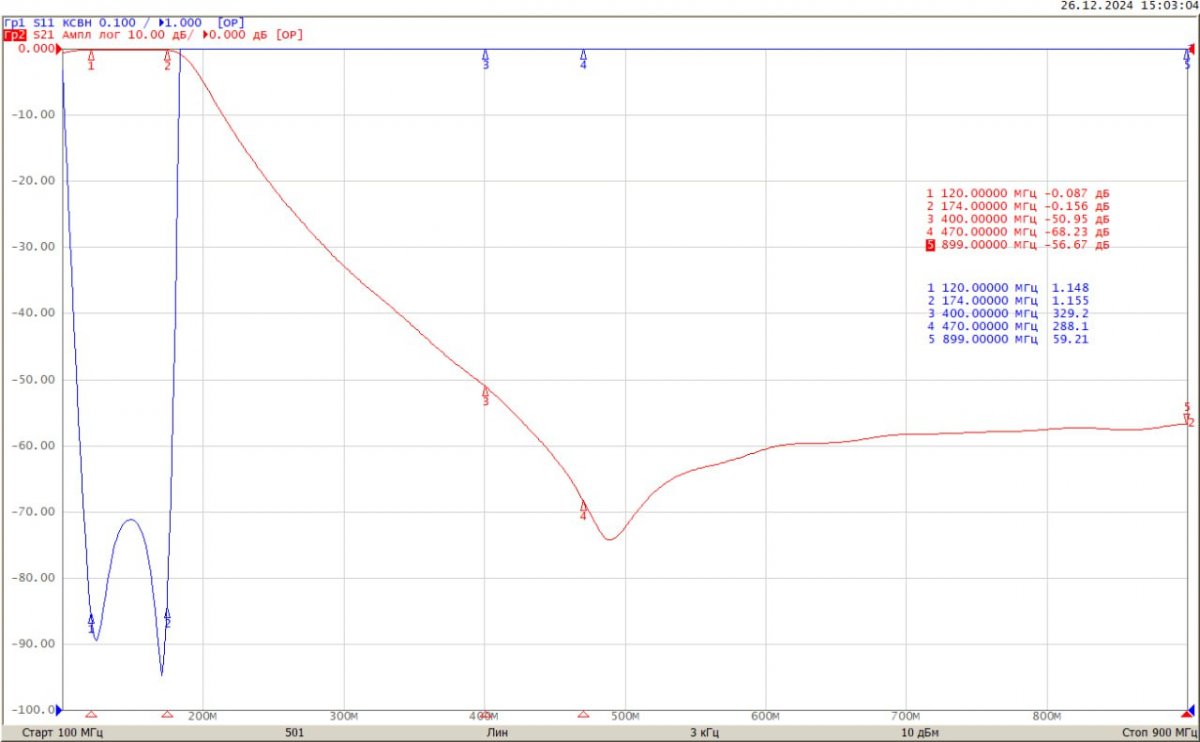Select blue table row 120.00000 МГц 1.148

[x=1008, y=288]
